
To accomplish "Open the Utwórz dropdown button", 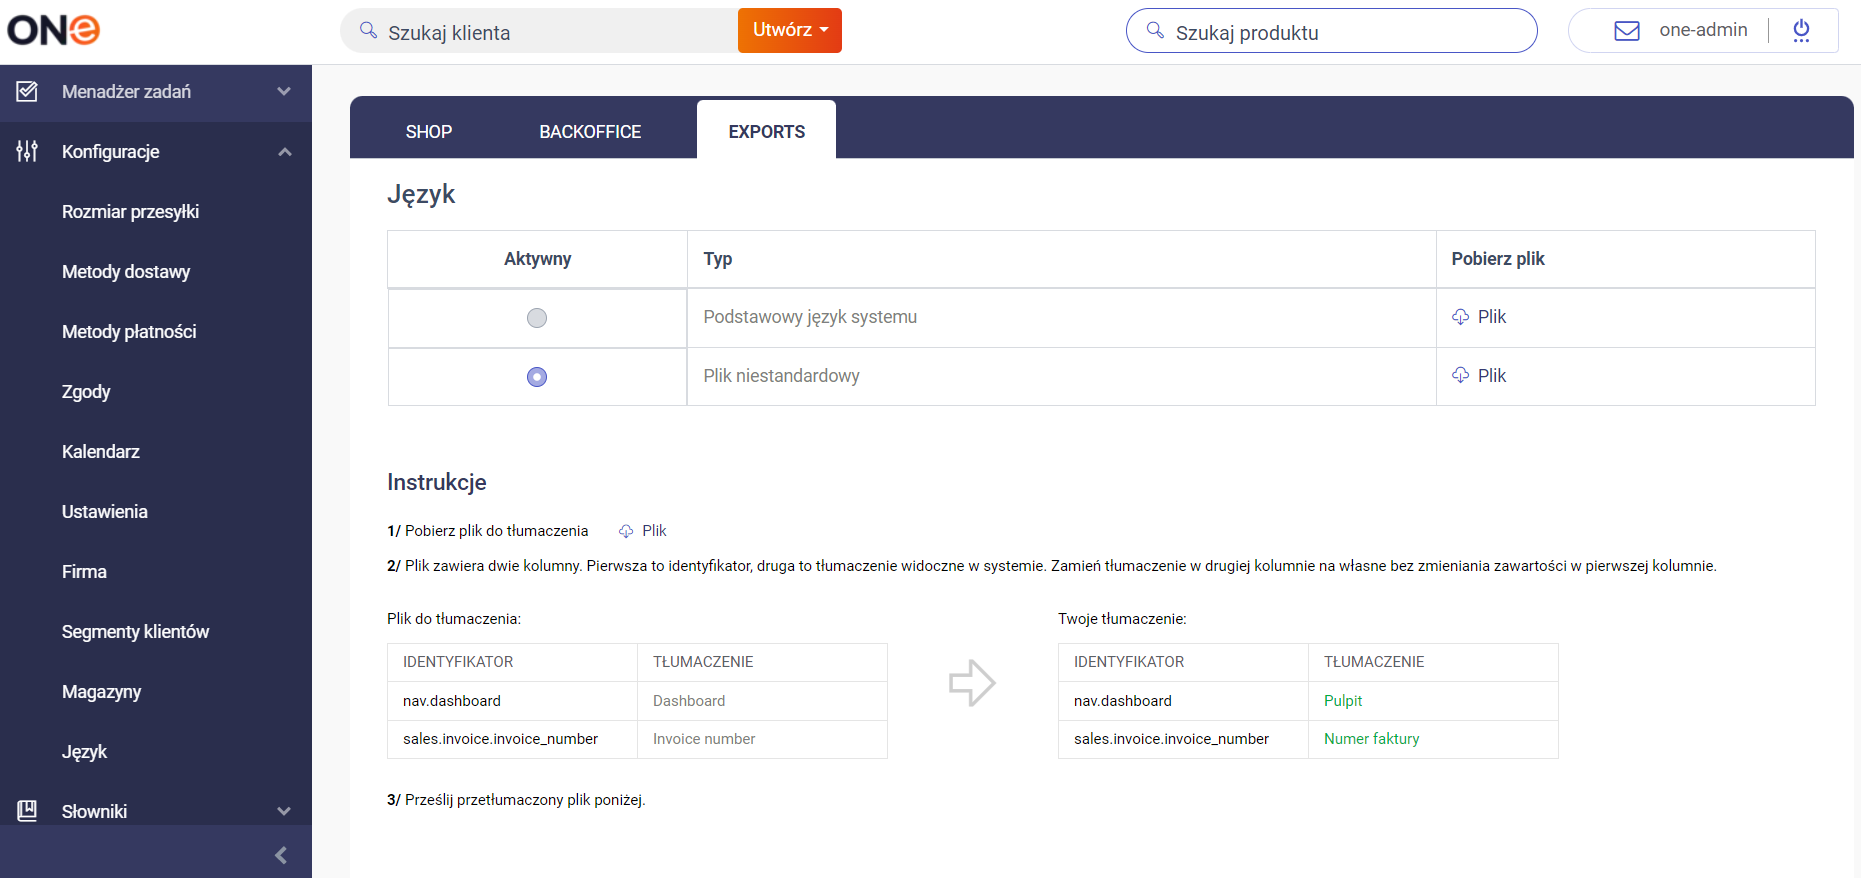I will pos(790,30).
